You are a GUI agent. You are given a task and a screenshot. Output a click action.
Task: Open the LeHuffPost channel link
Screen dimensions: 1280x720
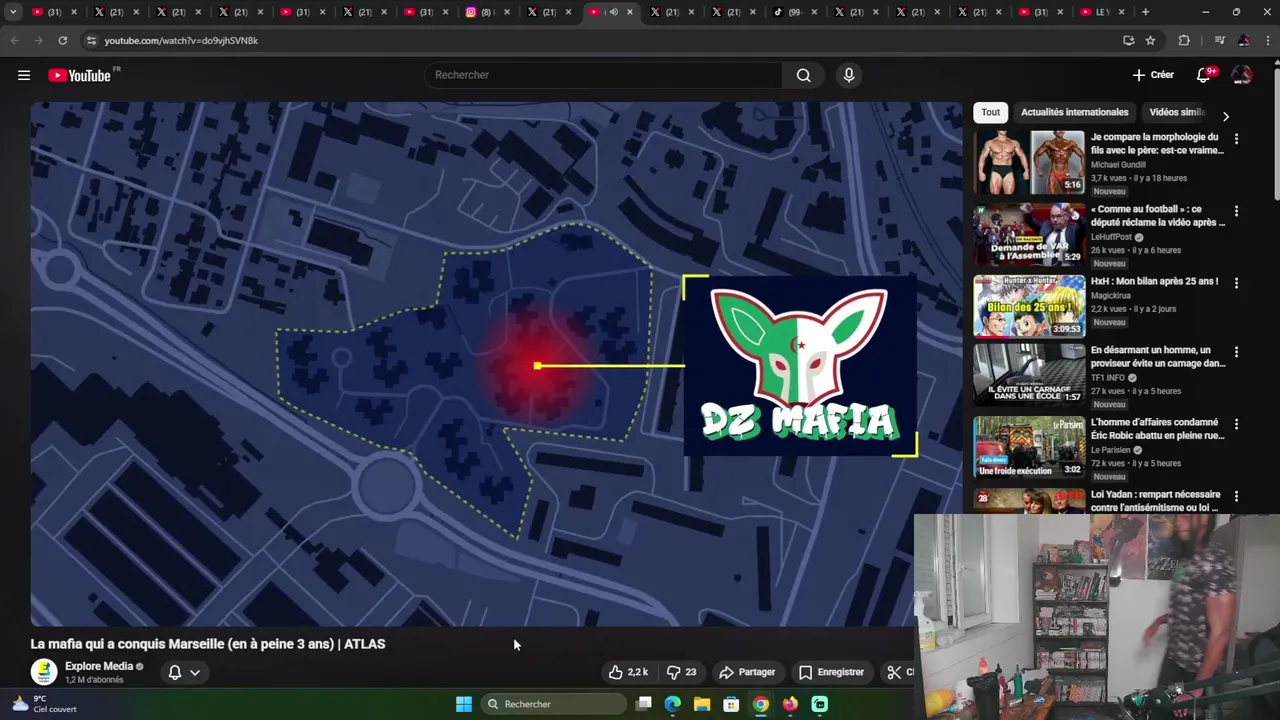[x=1111, y=237]
